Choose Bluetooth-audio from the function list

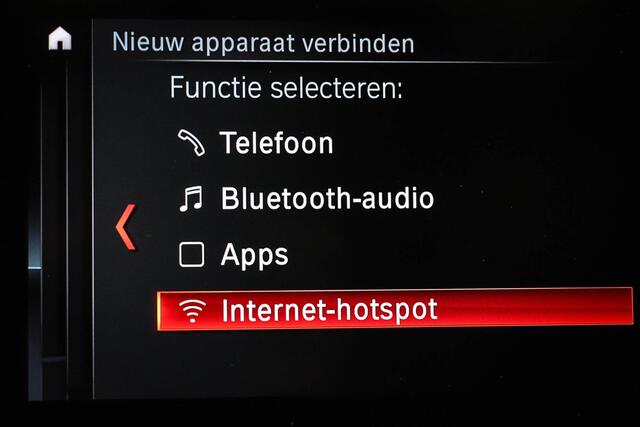point(327,199)
